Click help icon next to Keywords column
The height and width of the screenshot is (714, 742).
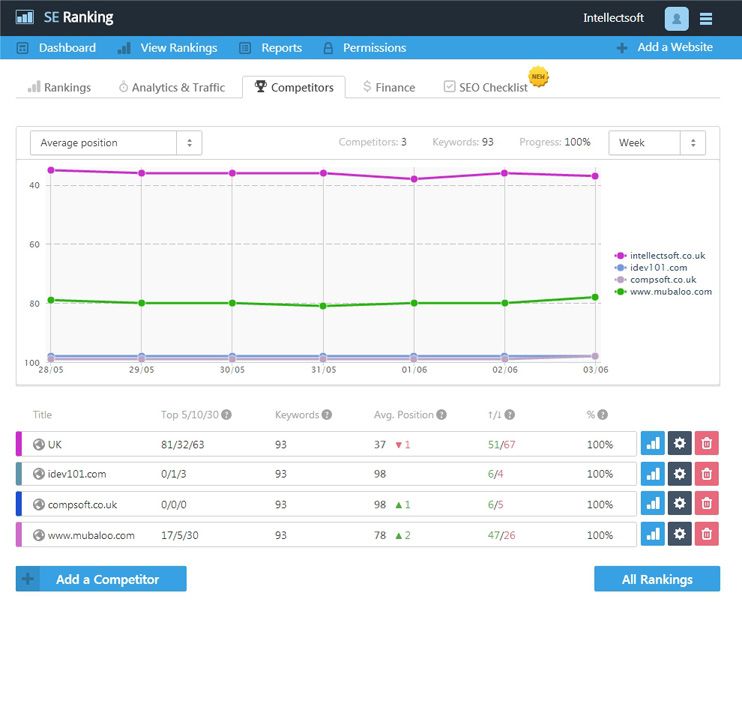click(327, 414)
